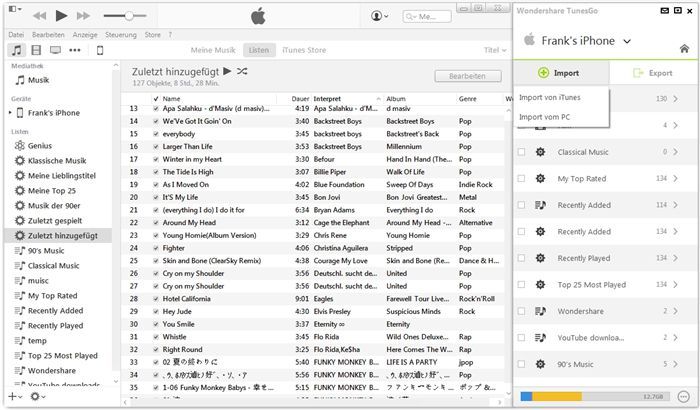Viewport: 700px width, 410px height.
Task: Uncheck the song Larger Than Life
Action: coord(156,146)
